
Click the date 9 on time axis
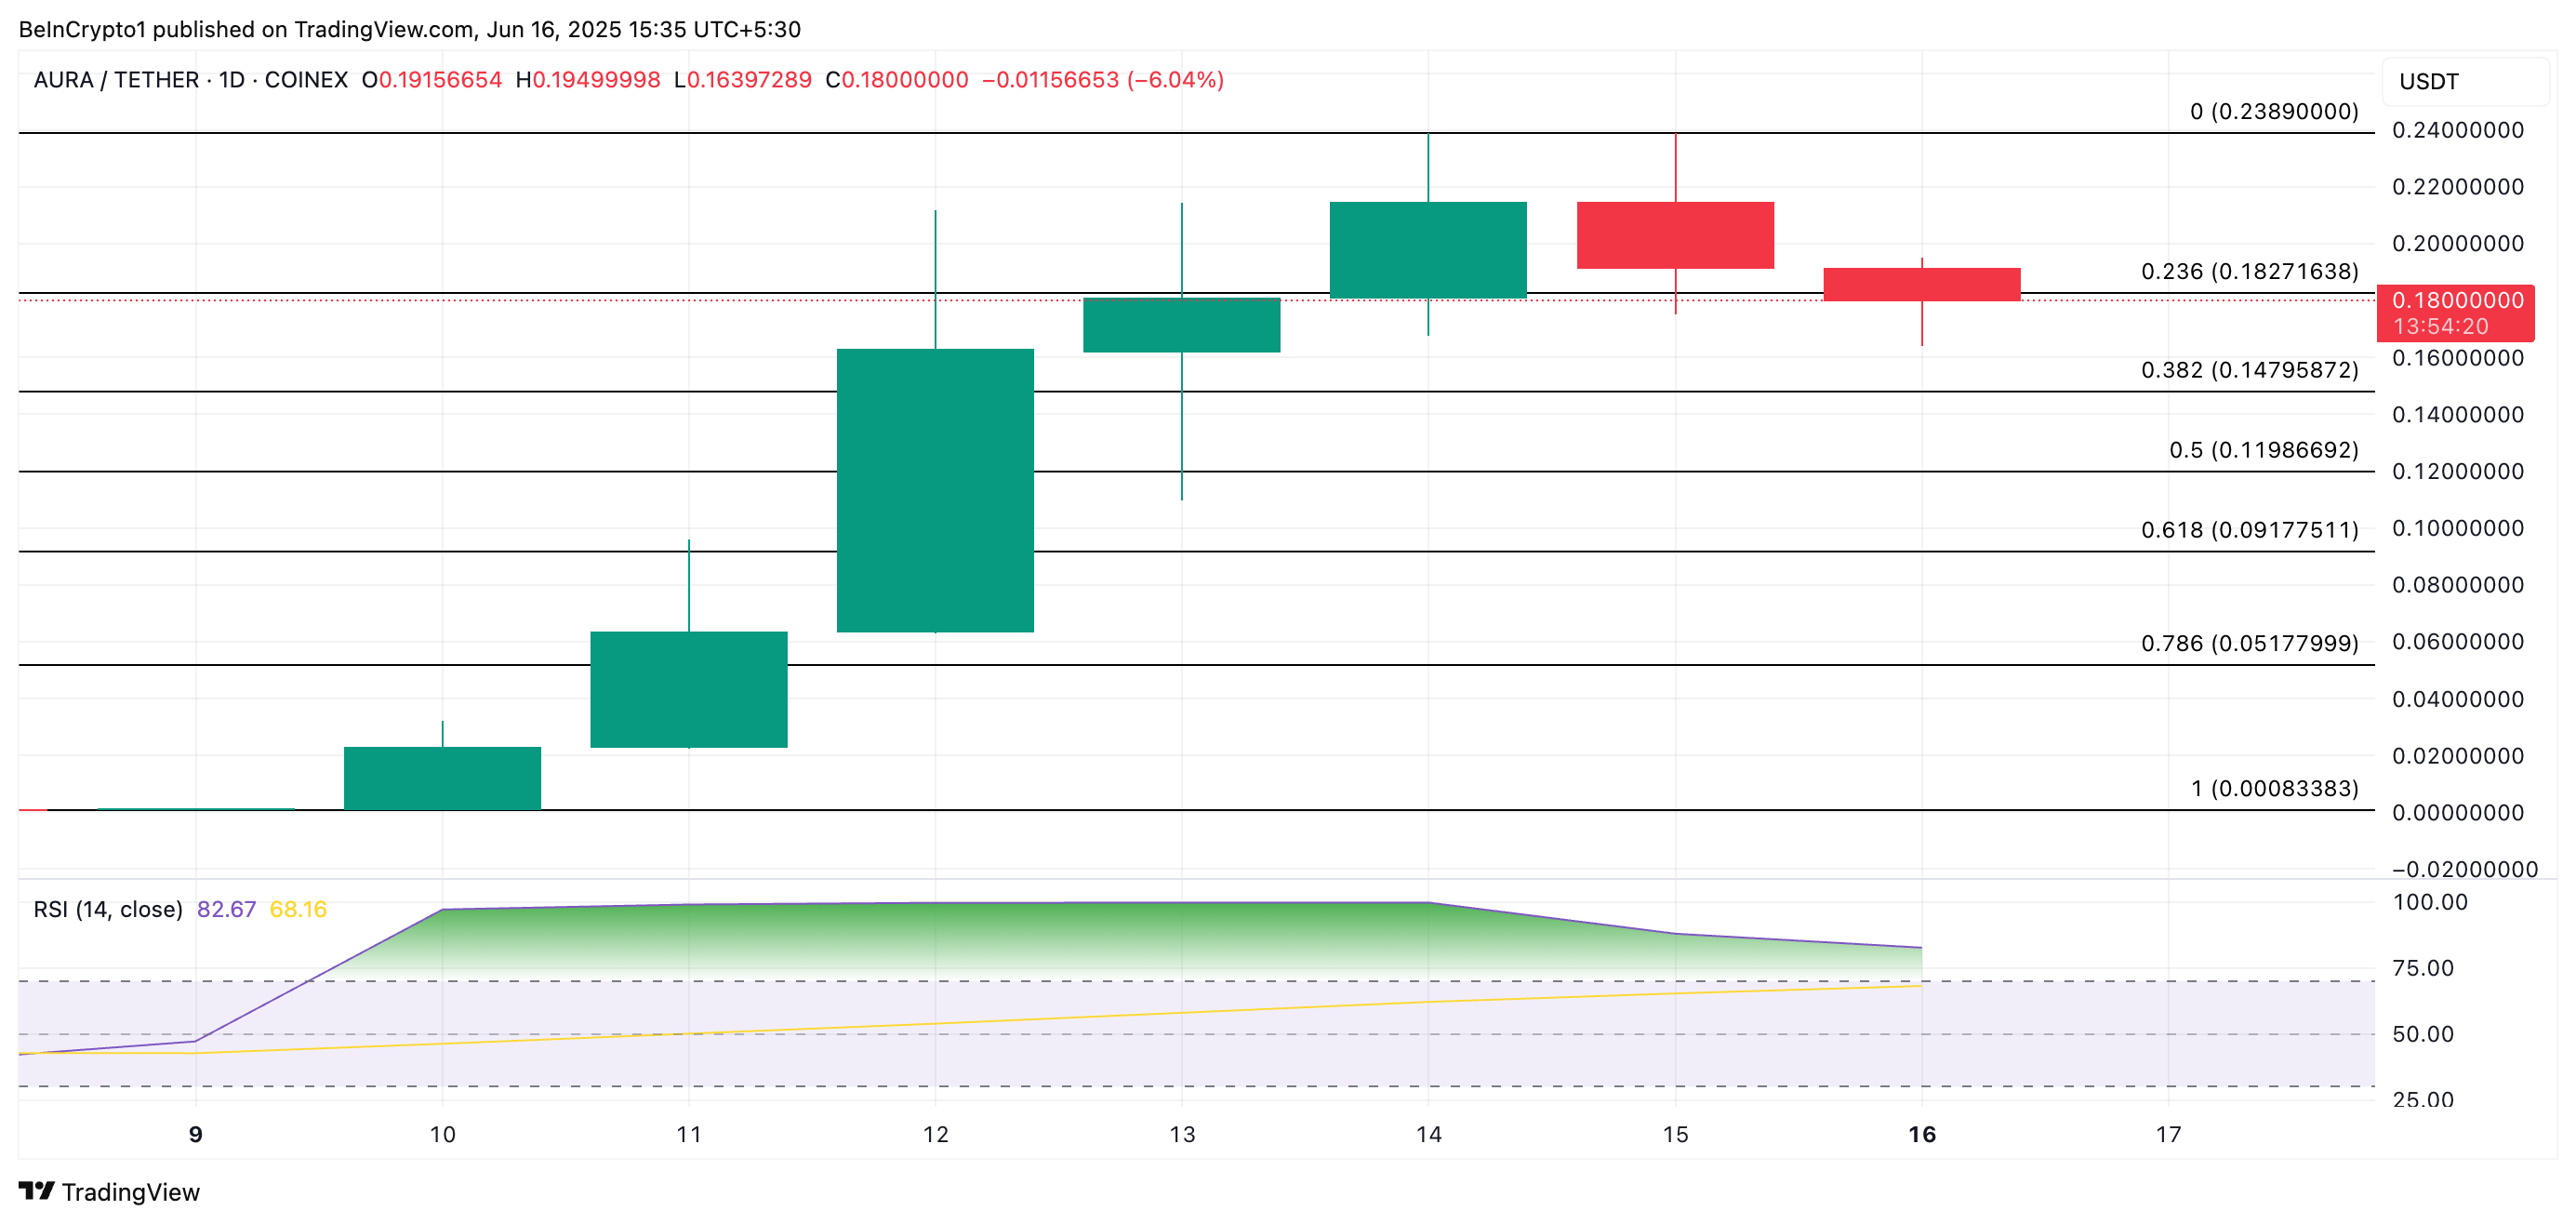pos(196,1134)
